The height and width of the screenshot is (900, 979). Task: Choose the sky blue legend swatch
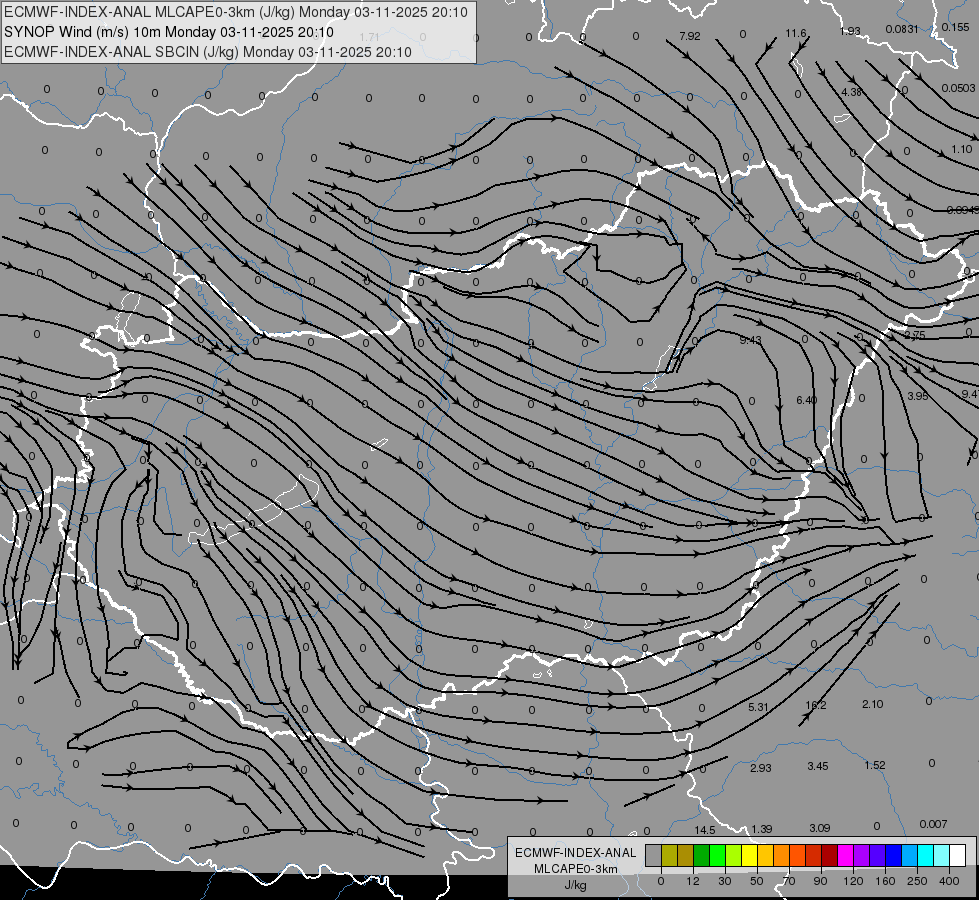tap(909, 856)
